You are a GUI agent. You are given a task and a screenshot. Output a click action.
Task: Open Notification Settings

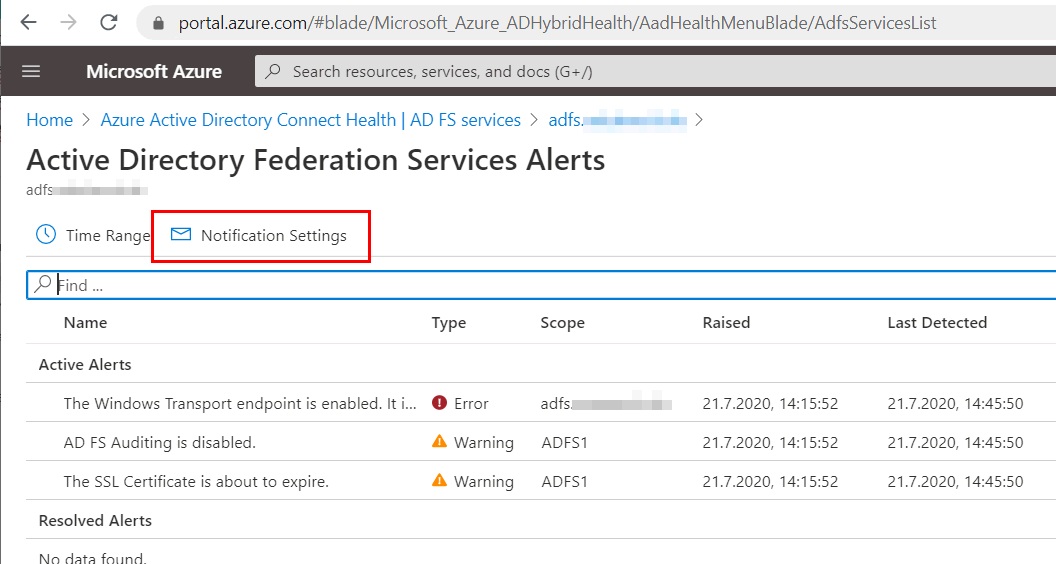(259, 235)
